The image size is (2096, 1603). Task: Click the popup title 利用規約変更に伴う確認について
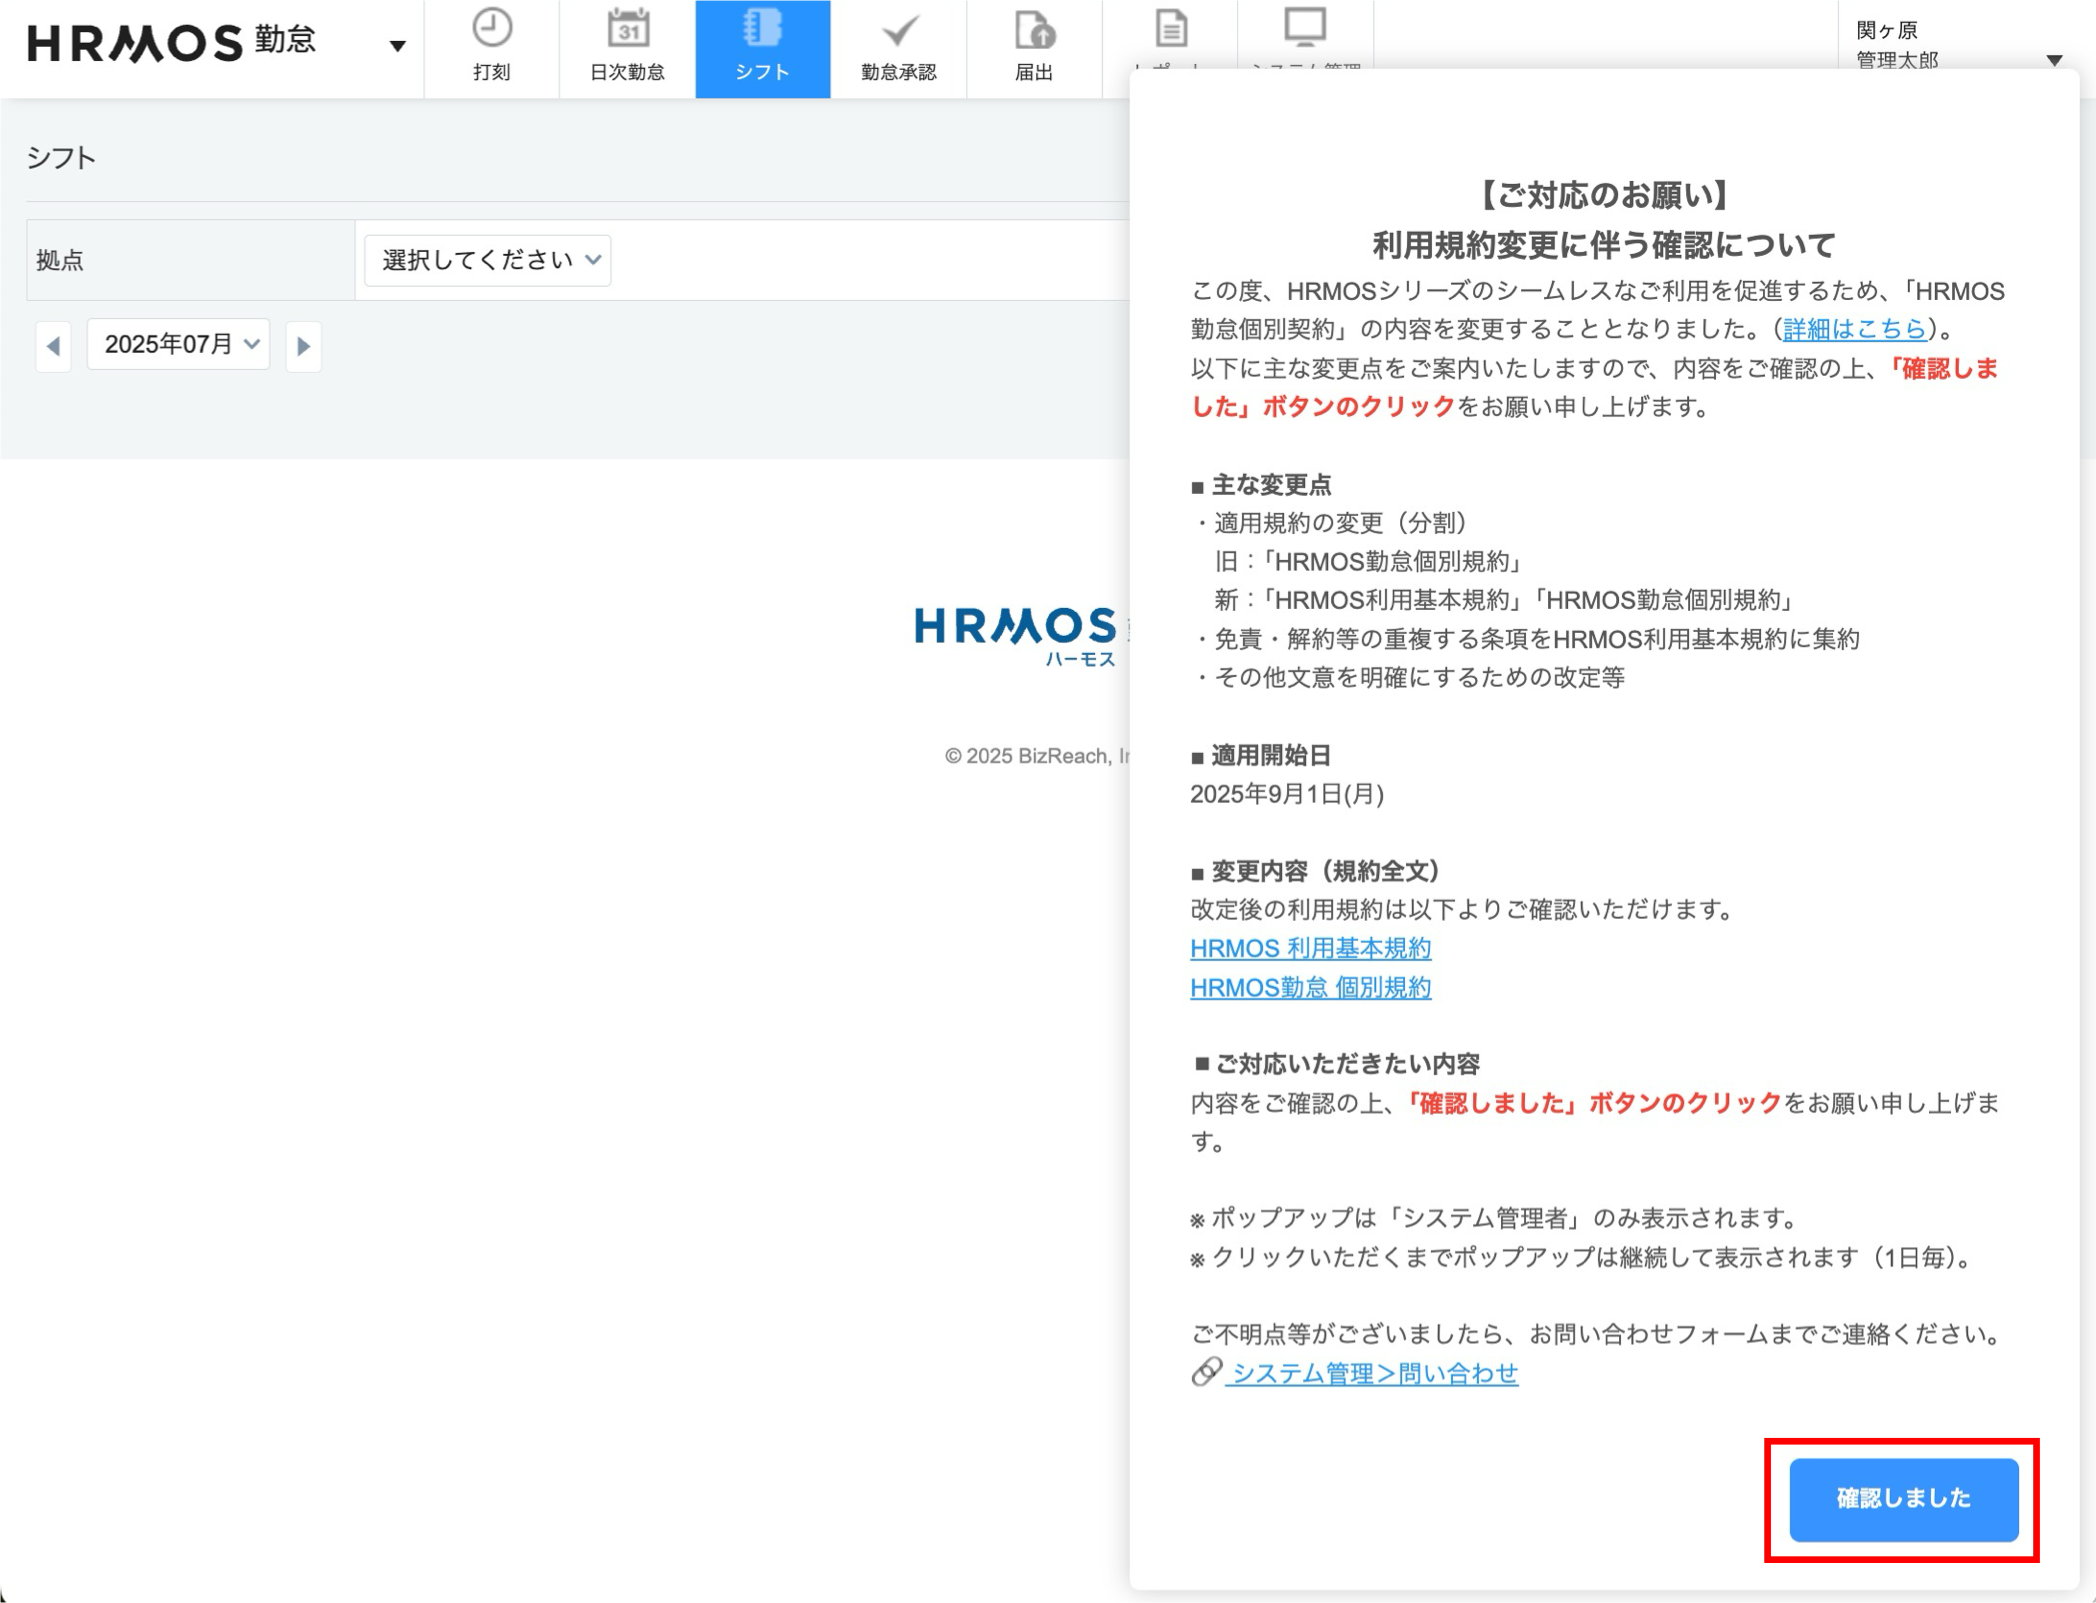click(1604, 244)
